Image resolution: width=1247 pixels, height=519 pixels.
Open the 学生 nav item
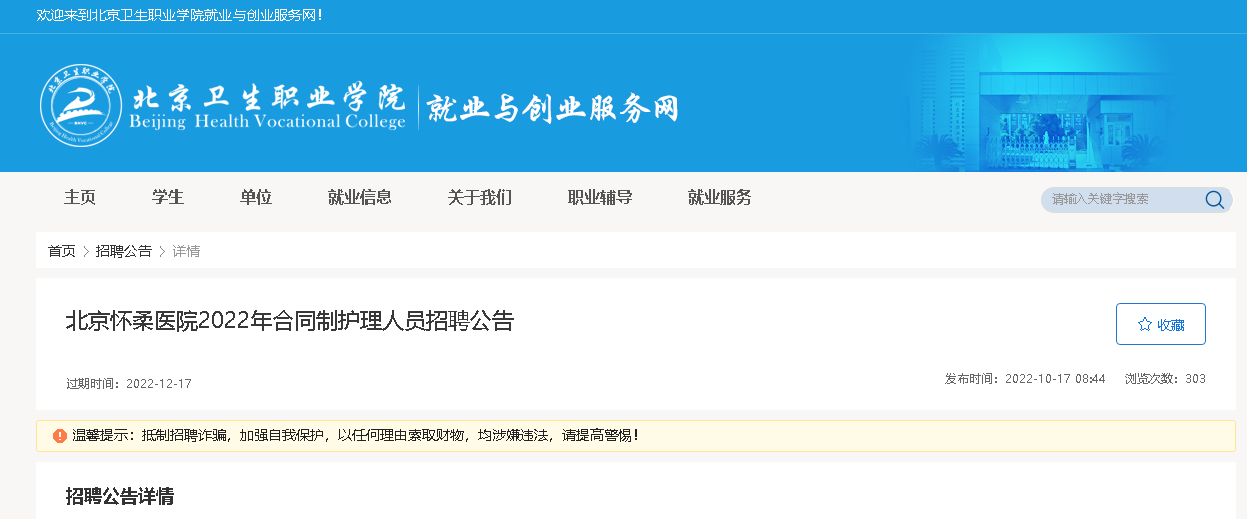pyautogui.click(x=168, y=198)
